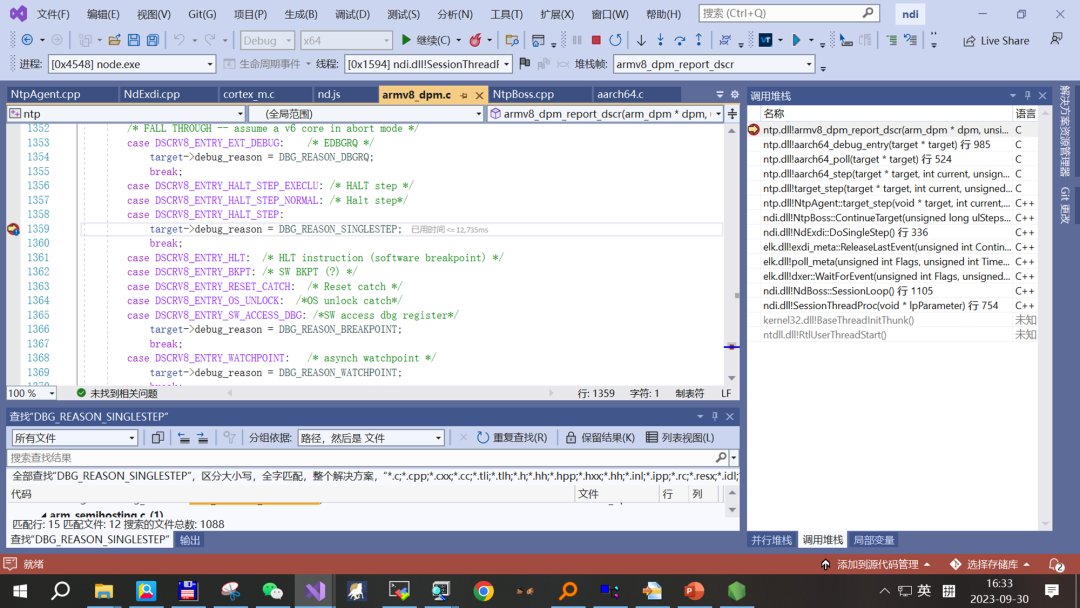Click the Navigate Backward arrow icon
The width and height of the screenshot is (1080, 608).
click(x=27, y=41)
